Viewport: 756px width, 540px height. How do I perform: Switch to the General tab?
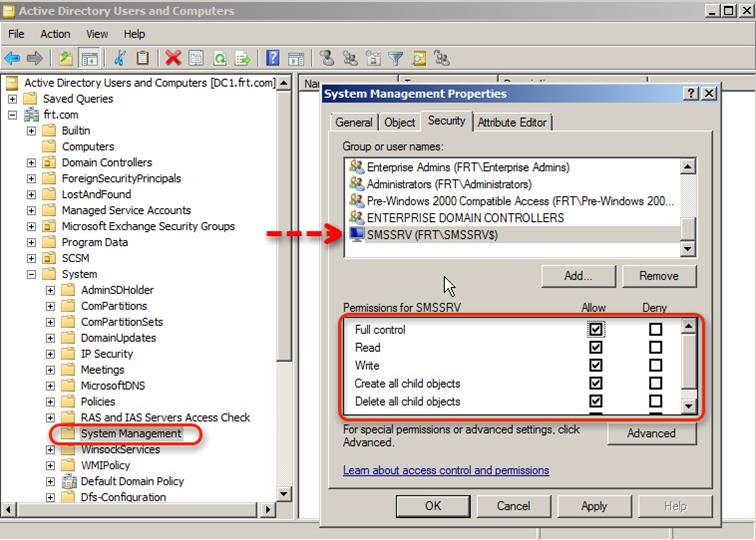[354, 122]
